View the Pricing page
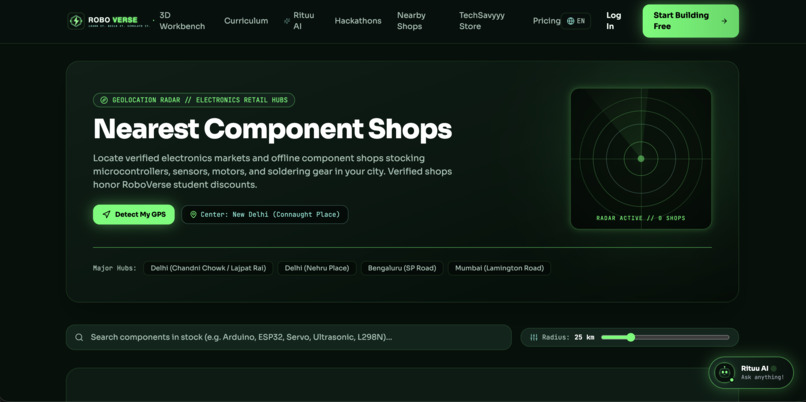The width and height of the screenshot is (806, 402). (x=546, y=21)
